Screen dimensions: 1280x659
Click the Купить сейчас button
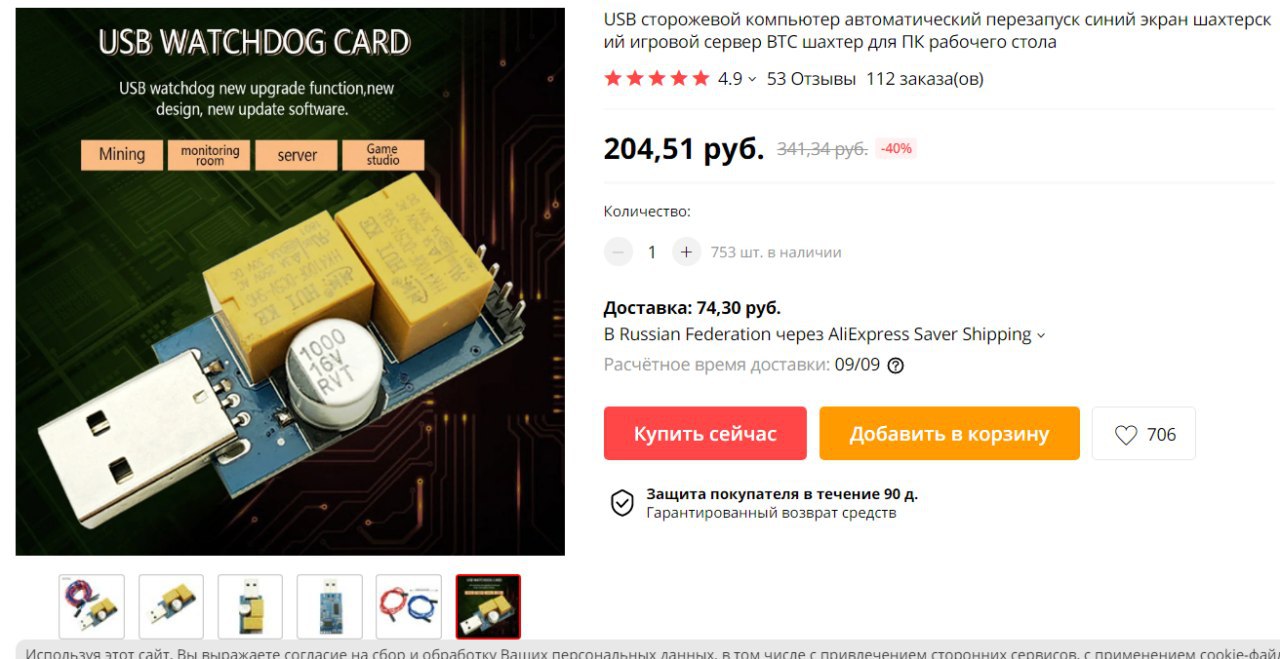coord(705,434)
